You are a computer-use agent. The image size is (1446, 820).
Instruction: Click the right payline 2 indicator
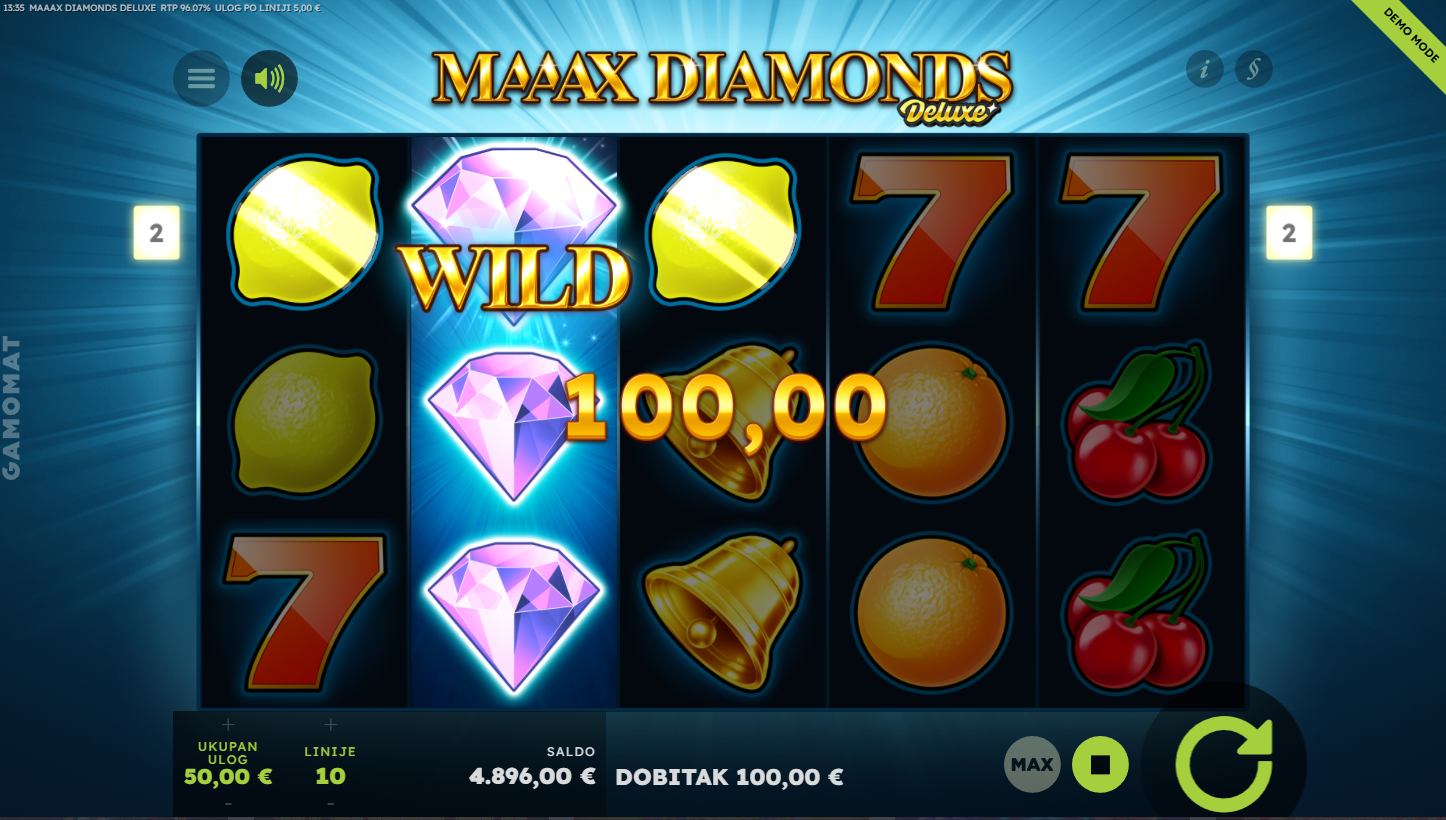(1289, 233)
